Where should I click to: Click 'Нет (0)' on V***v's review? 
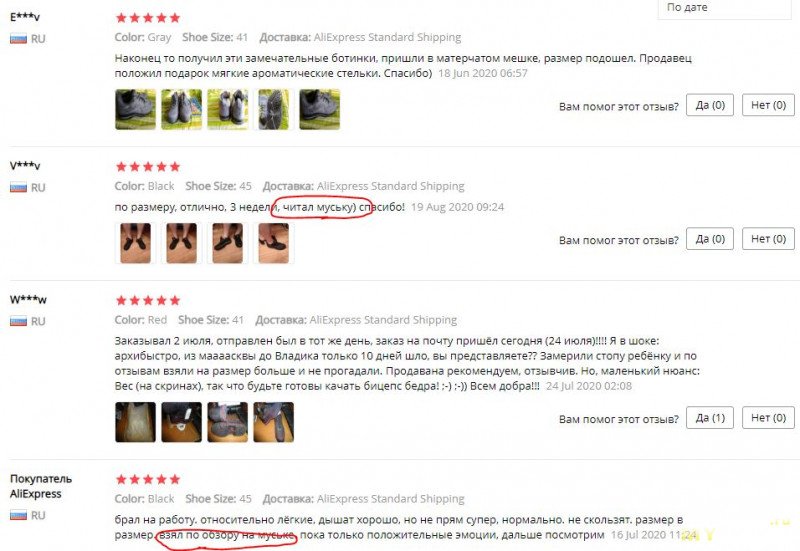pos(768,239)
